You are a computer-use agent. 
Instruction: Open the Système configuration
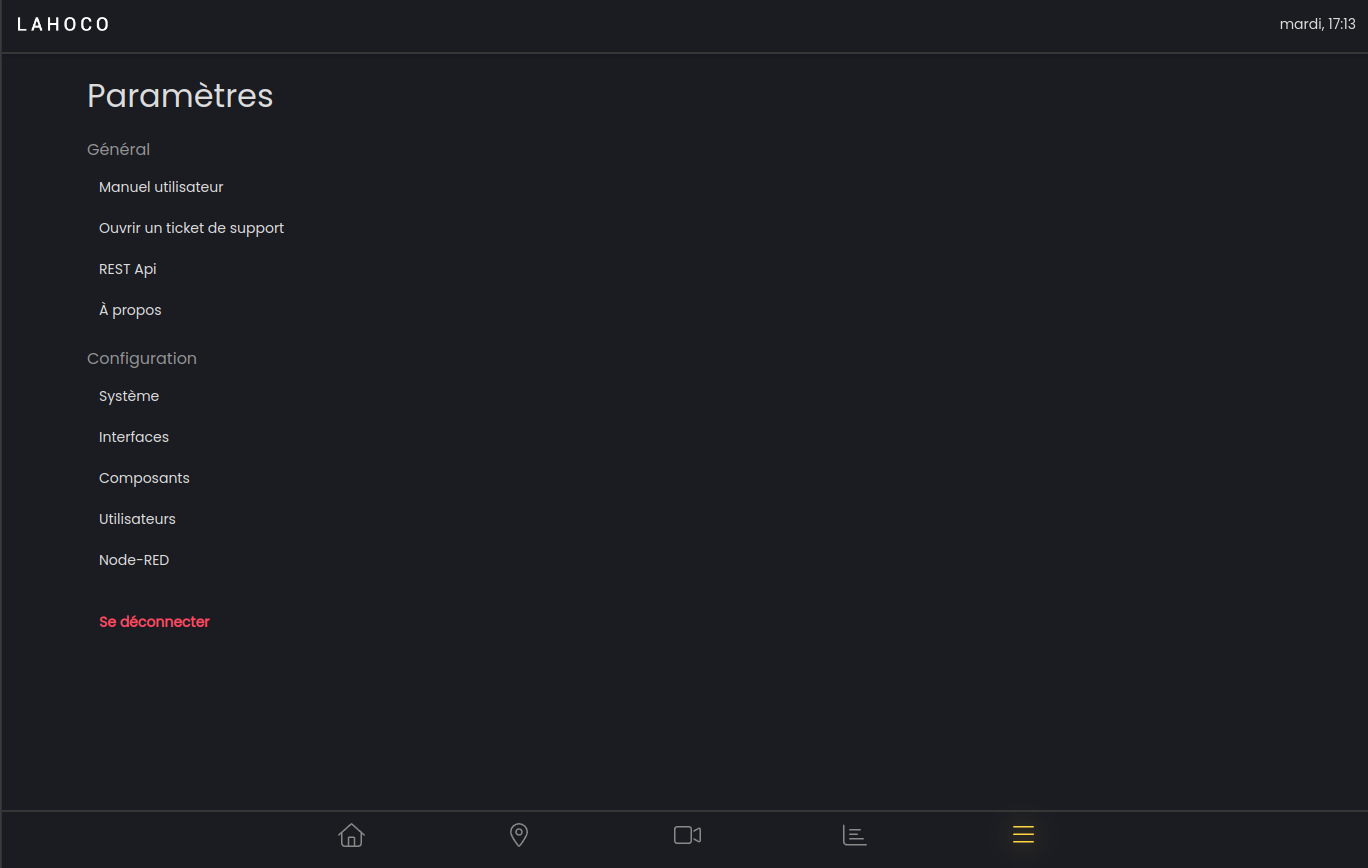point(128,396)
